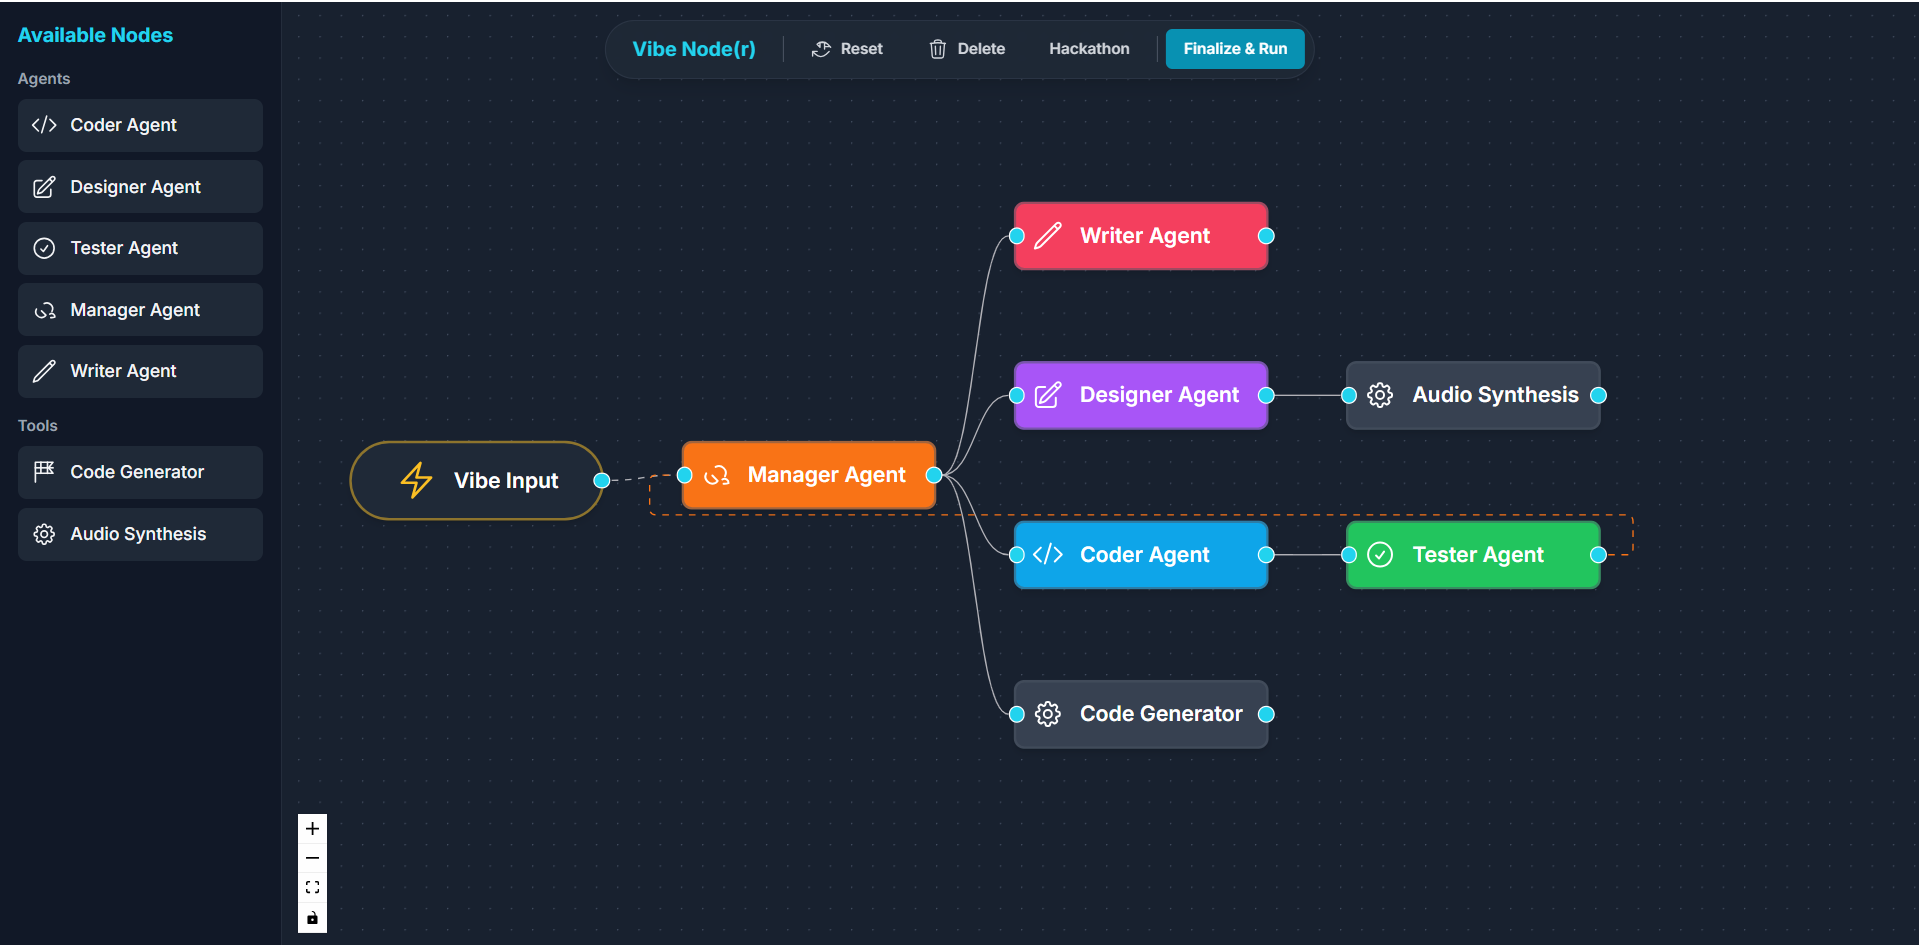Viewport: 1919px width, 945px height.
Task: Click the output handle of Manager Agent
Action: point(936,475)
